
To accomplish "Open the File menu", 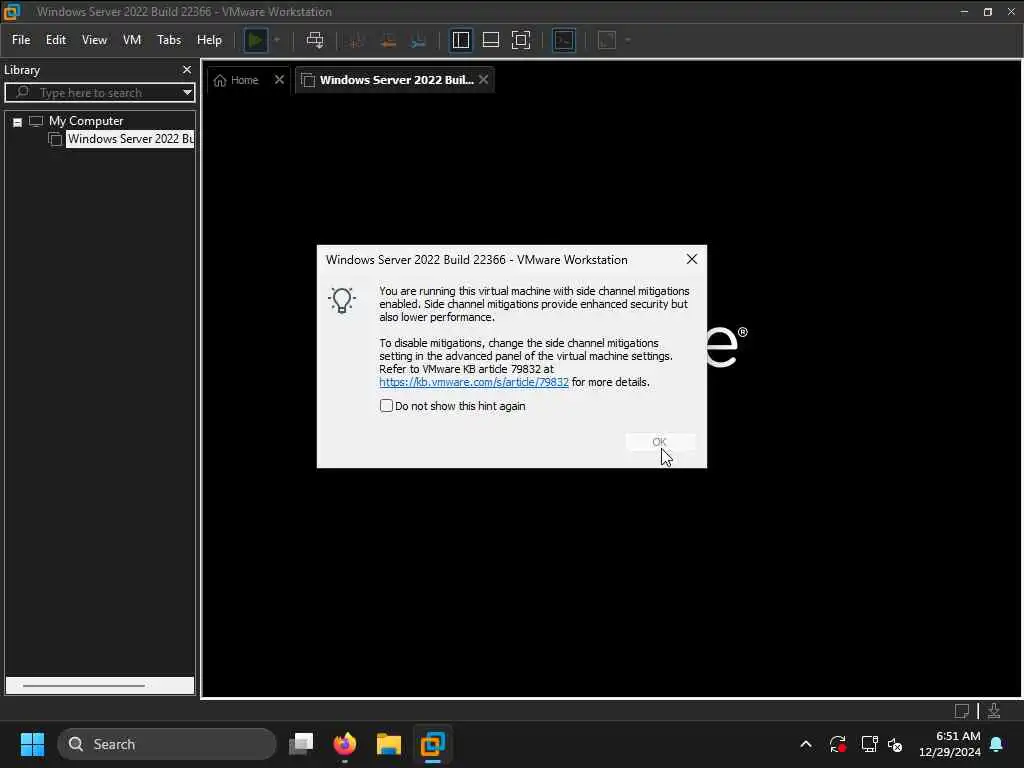I will coord(21,40).
